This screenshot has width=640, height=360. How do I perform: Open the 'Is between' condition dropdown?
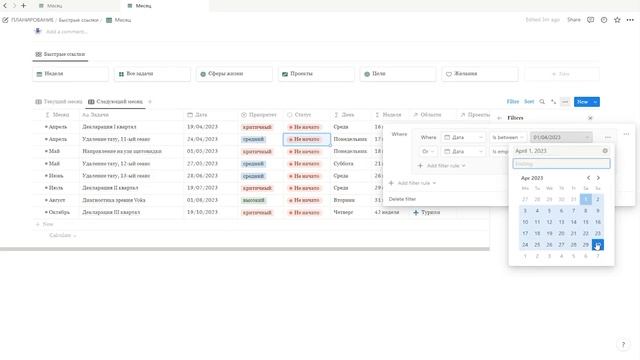[508, 138]
